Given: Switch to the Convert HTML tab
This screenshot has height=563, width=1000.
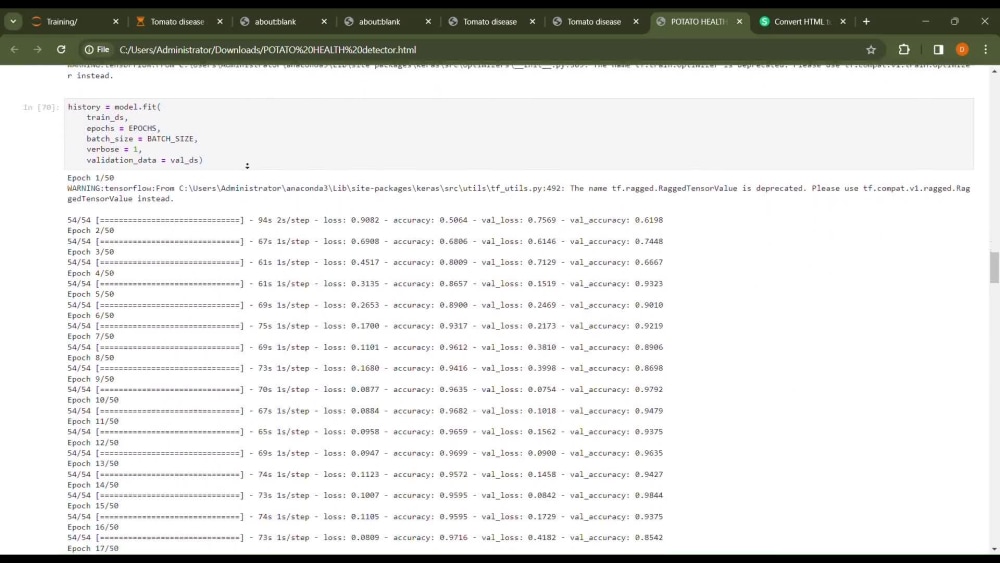Looking at the screenshot, I should (x=802, y=21).
